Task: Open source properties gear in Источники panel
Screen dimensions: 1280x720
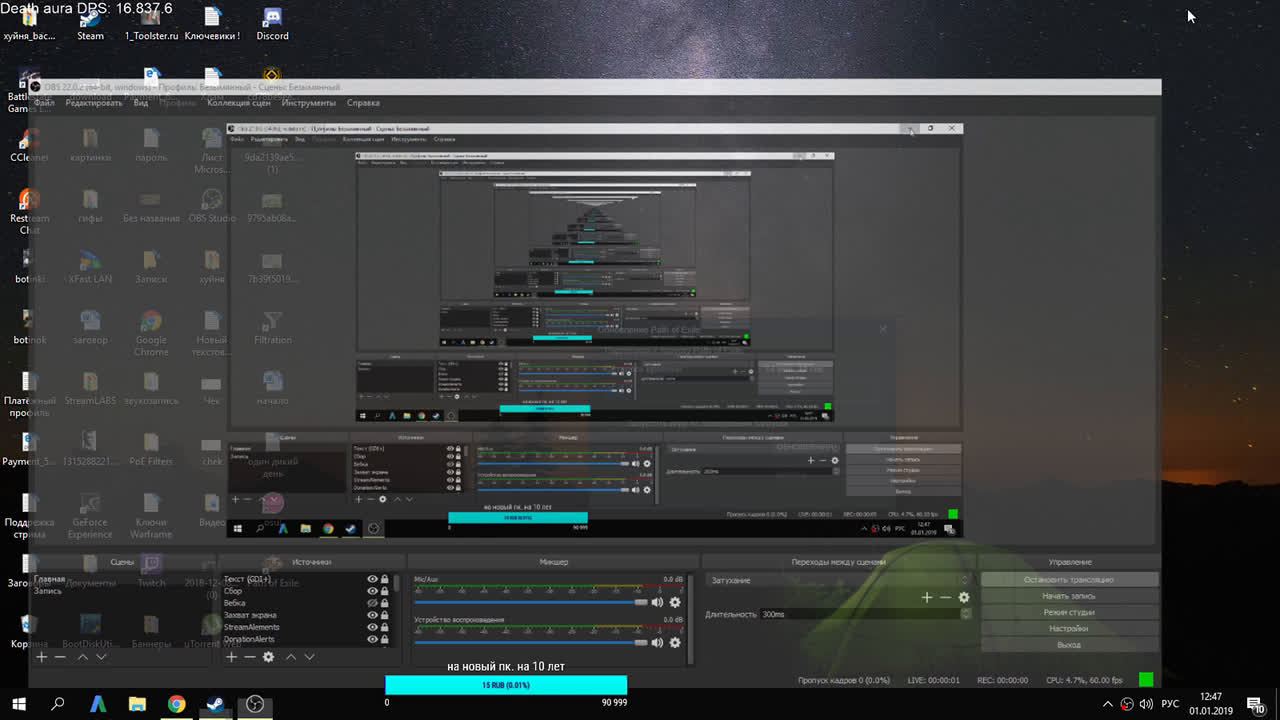Action: (x=268, y=657)
